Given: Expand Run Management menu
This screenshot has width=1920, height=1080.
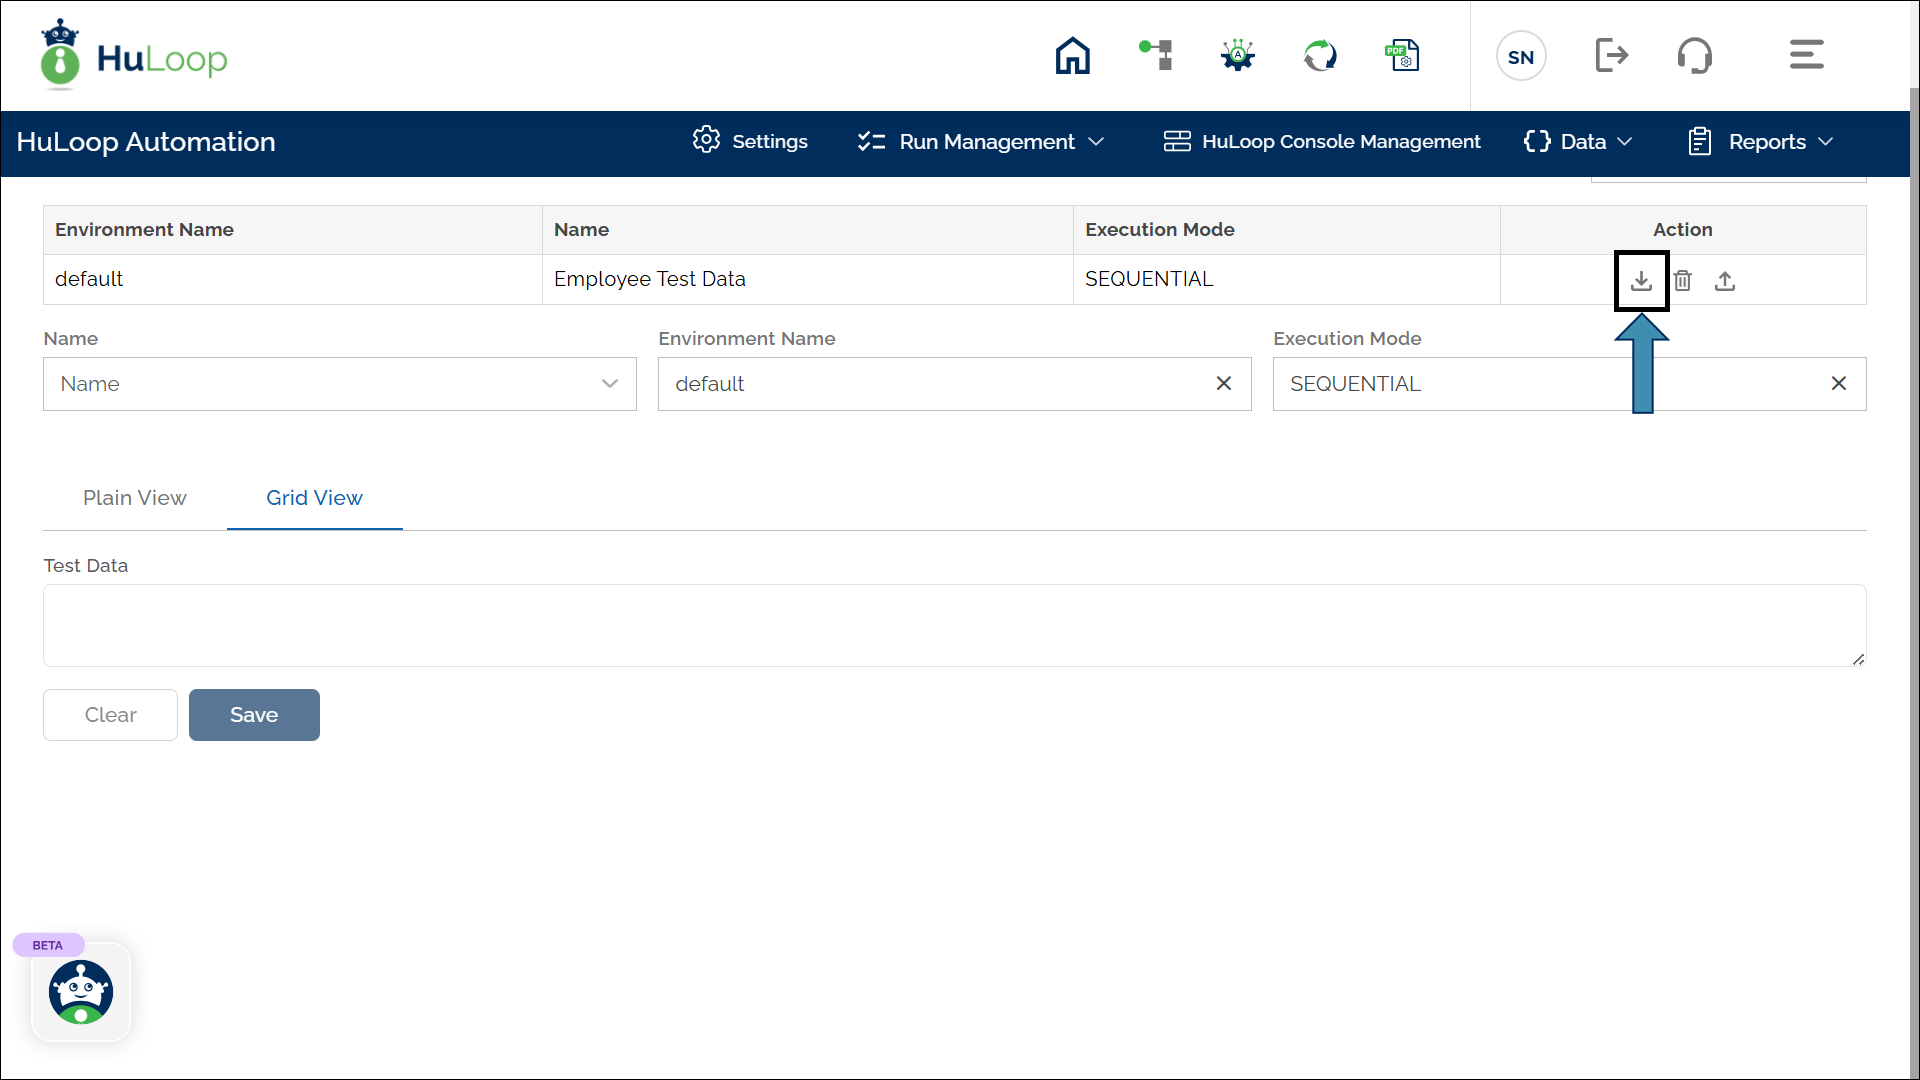Looking at the screenshot, I should [981, 142].
